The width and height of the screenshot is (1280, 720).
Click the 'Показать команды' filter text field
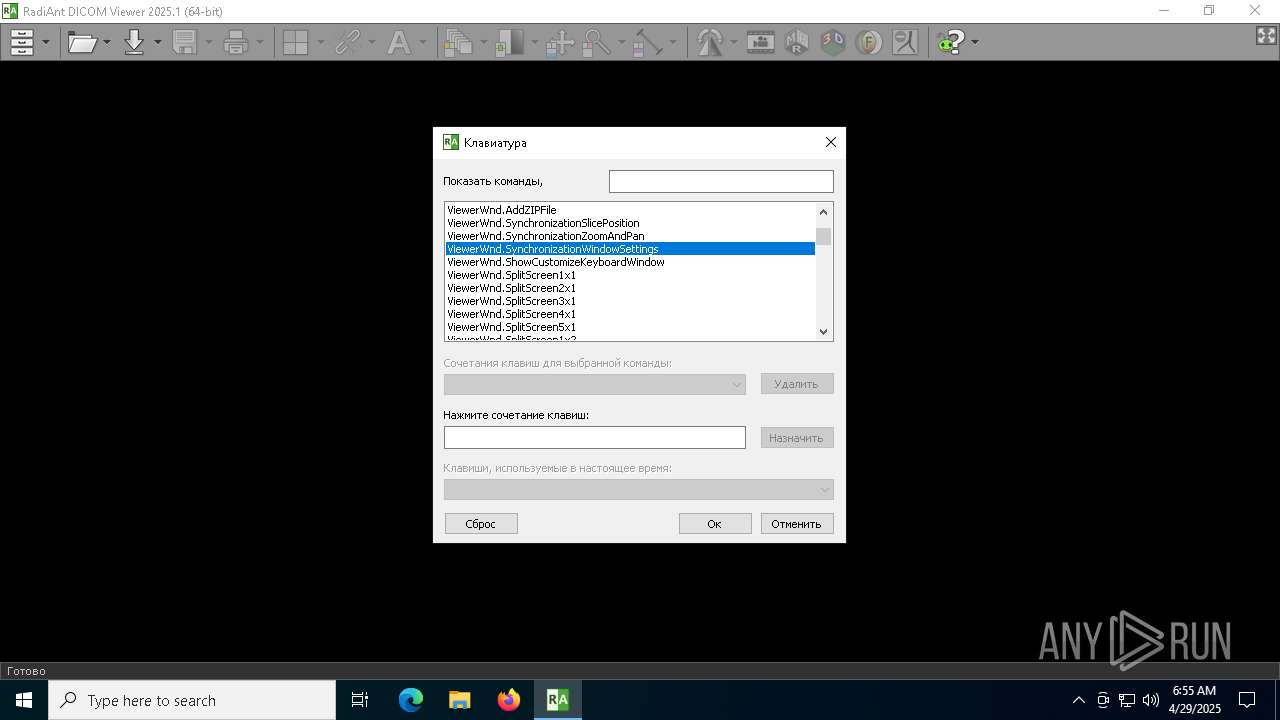[x=721, y=181]
